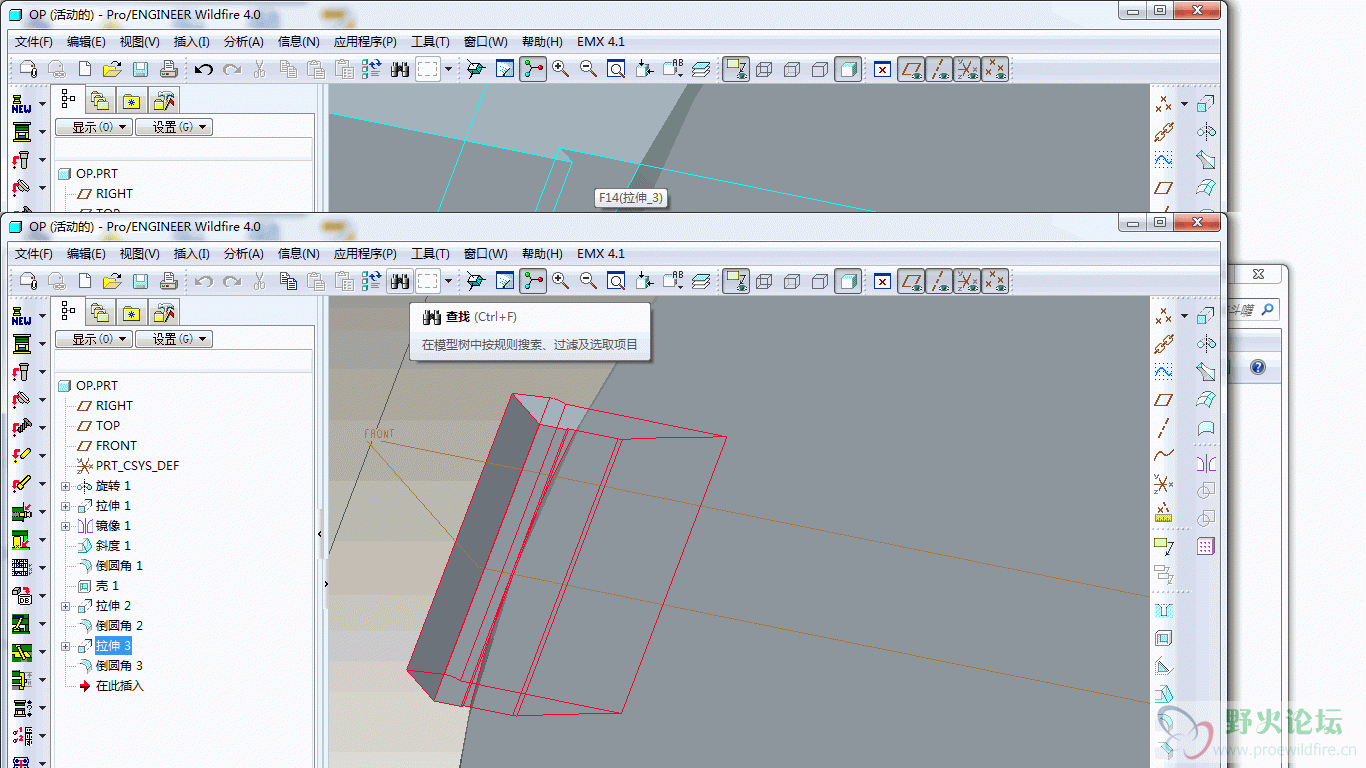Image resolution: width=1366 pixels, height=768 pixels.
Task: Click blue help question-mark icon at right
Action: [x=1258, y=368]
